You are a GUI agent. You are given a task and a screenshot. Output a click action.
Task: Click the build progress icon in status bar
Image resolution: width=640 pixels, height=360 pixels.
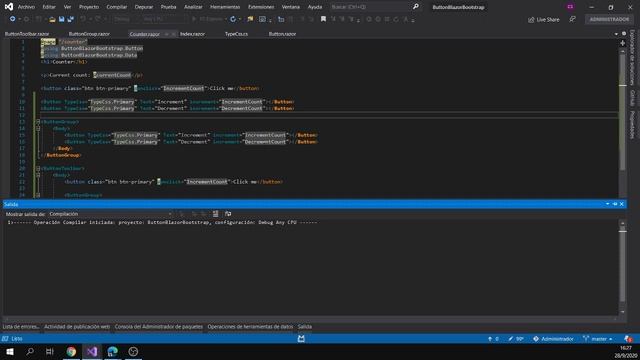(301, 339)
